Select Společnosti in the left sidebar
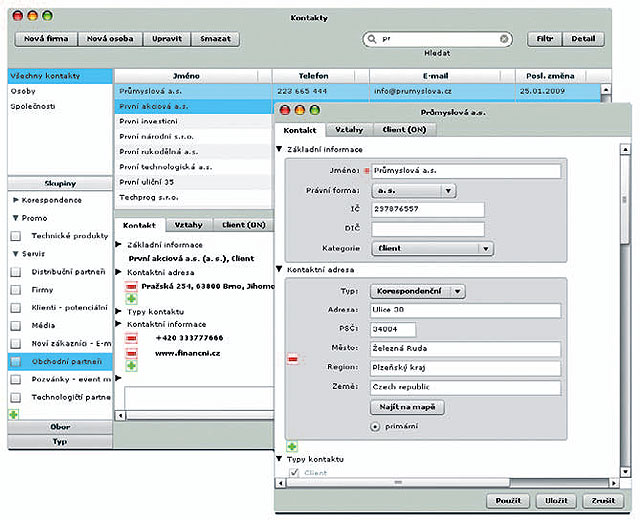 click(x=60, y=107)
